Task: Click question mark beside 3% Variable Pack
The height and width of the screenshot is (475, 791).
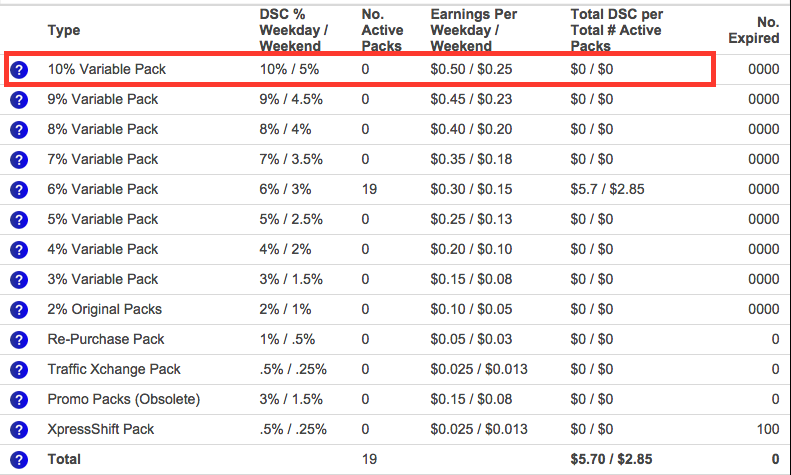Action: click(x=18, y=280)
